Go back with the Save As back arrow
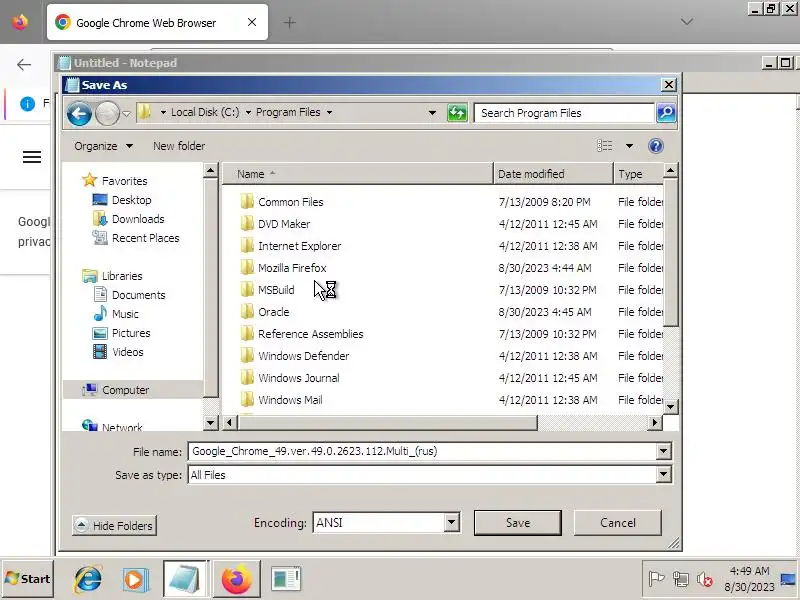The width and height of the screenshot is (800, 600). tap(79, 113)
